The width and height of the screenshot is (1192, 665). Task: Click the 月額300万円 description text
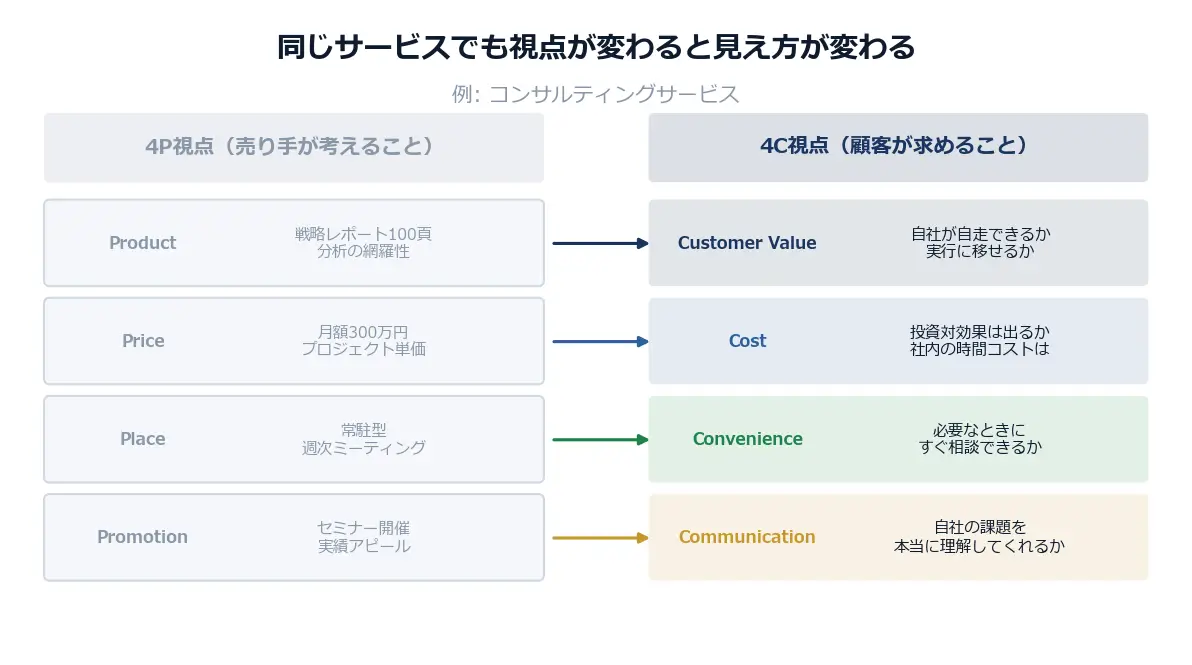[x=363, y=332]
